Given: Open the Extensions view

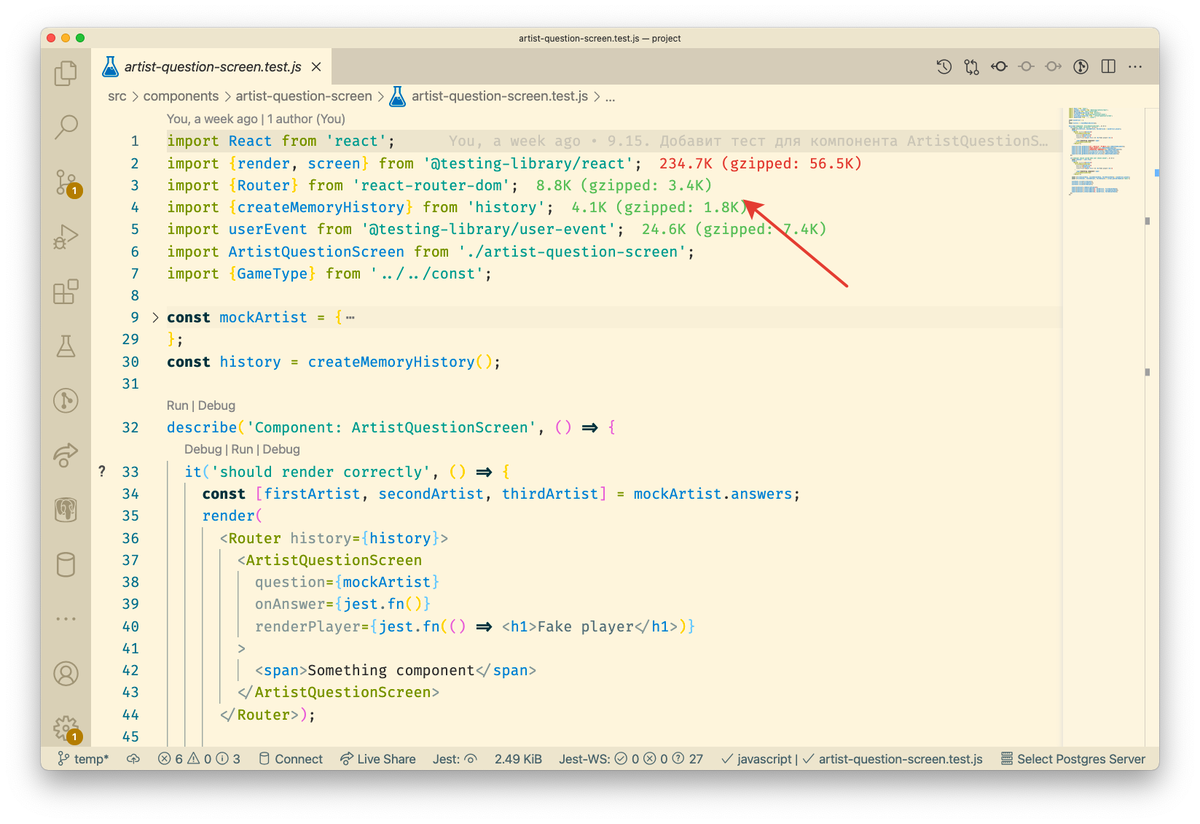Looking at the screenshot, I should [x=66, y=291].
